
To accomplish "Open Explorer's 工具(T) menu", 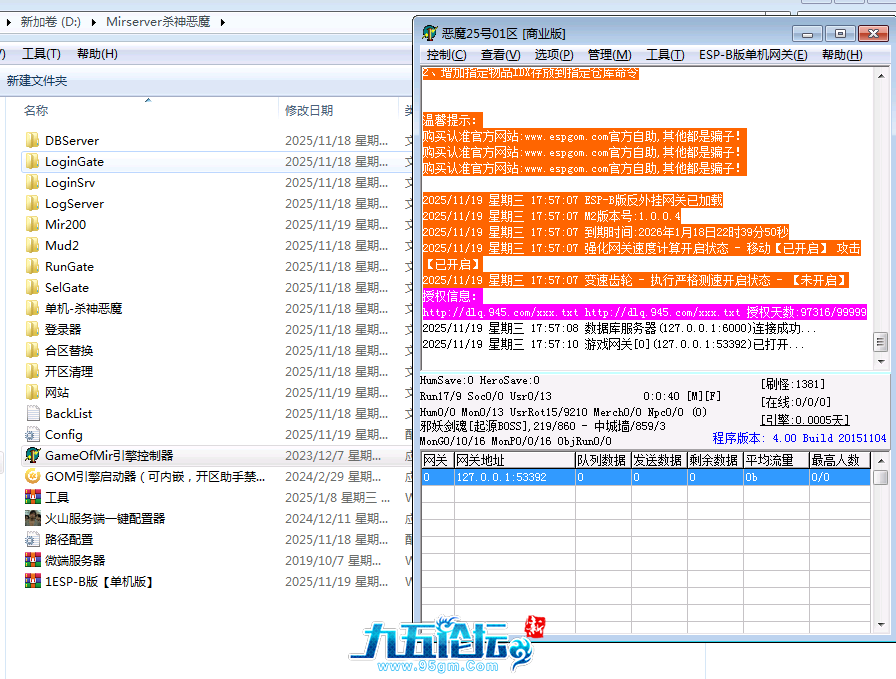I will [41, 54].
